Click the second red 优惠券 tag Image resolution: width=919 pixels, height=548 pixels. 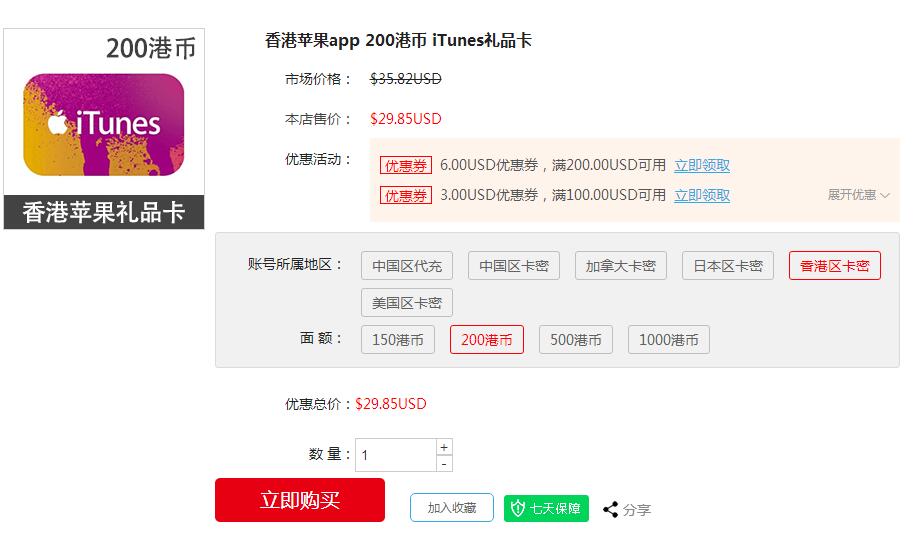pyautogui.click(x=406, y=195)
